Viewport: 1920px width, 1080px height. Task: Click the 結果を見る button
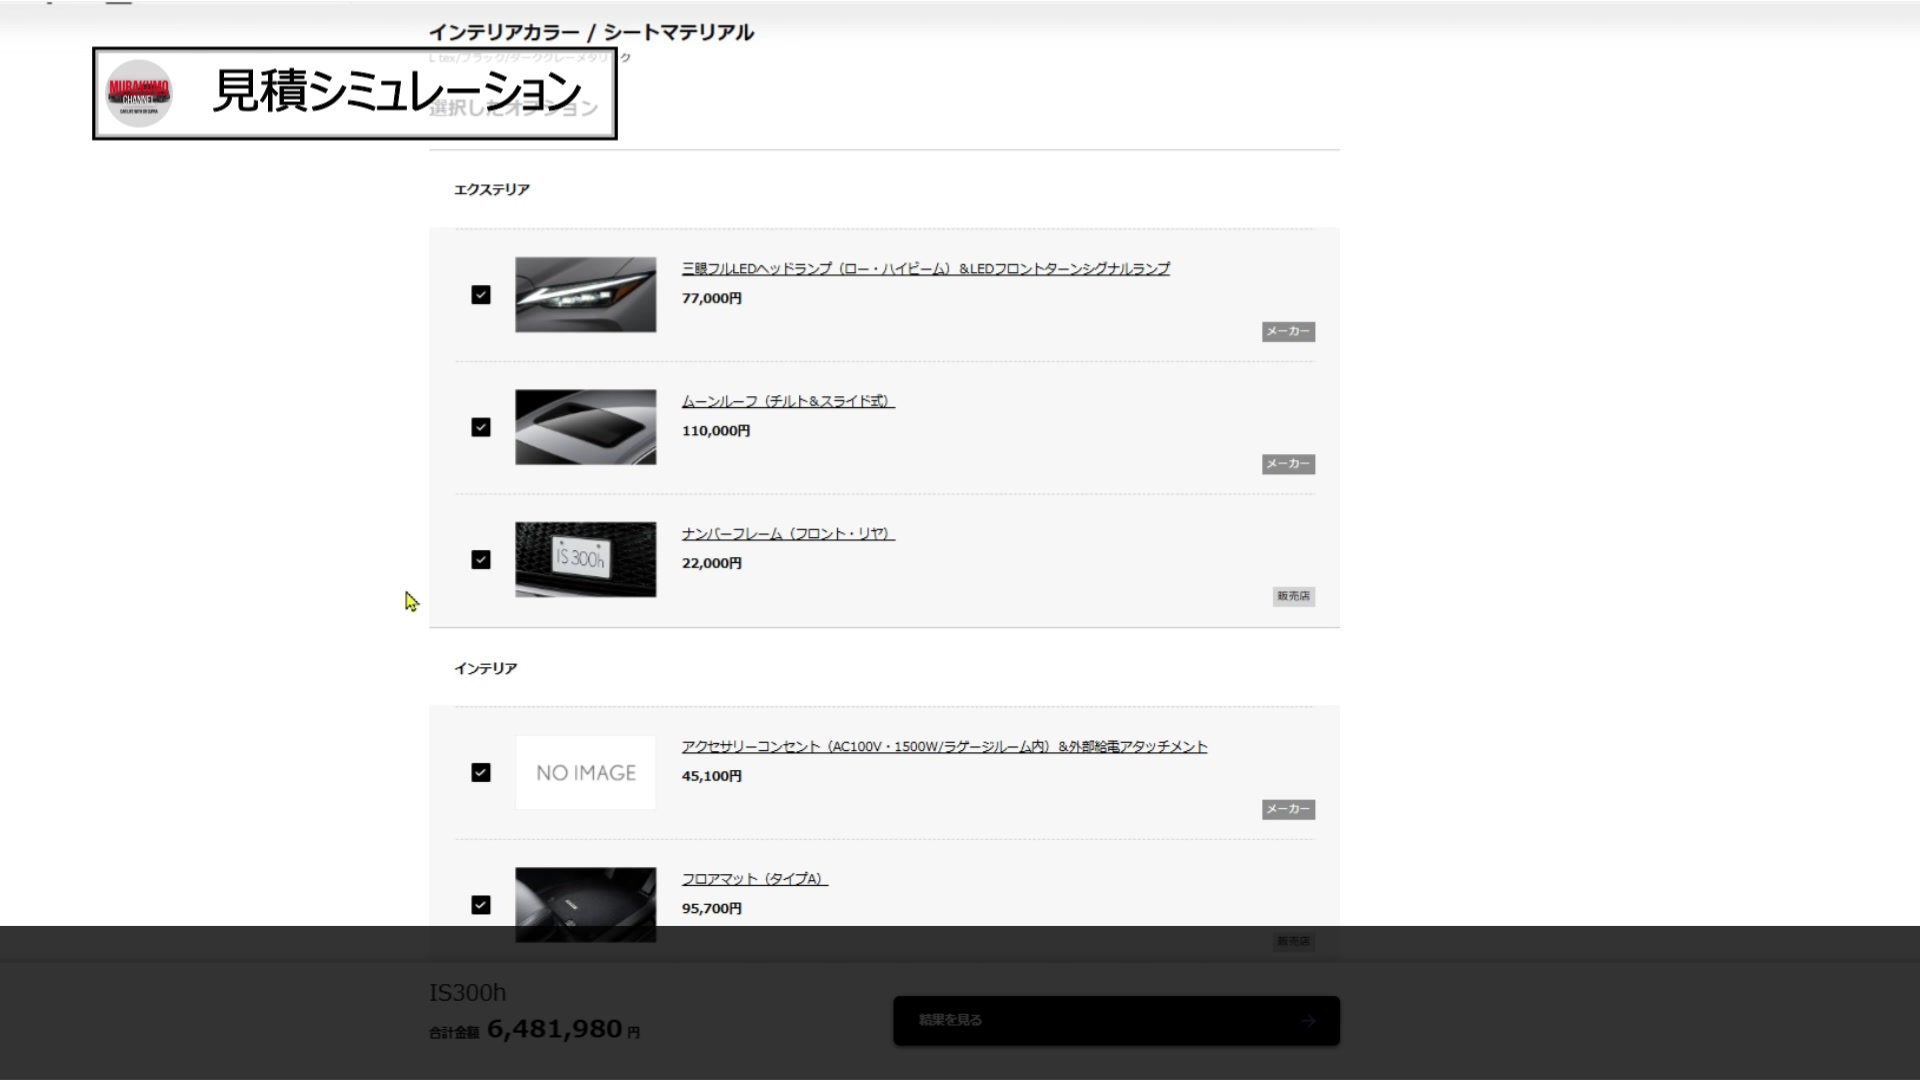1116,1021
